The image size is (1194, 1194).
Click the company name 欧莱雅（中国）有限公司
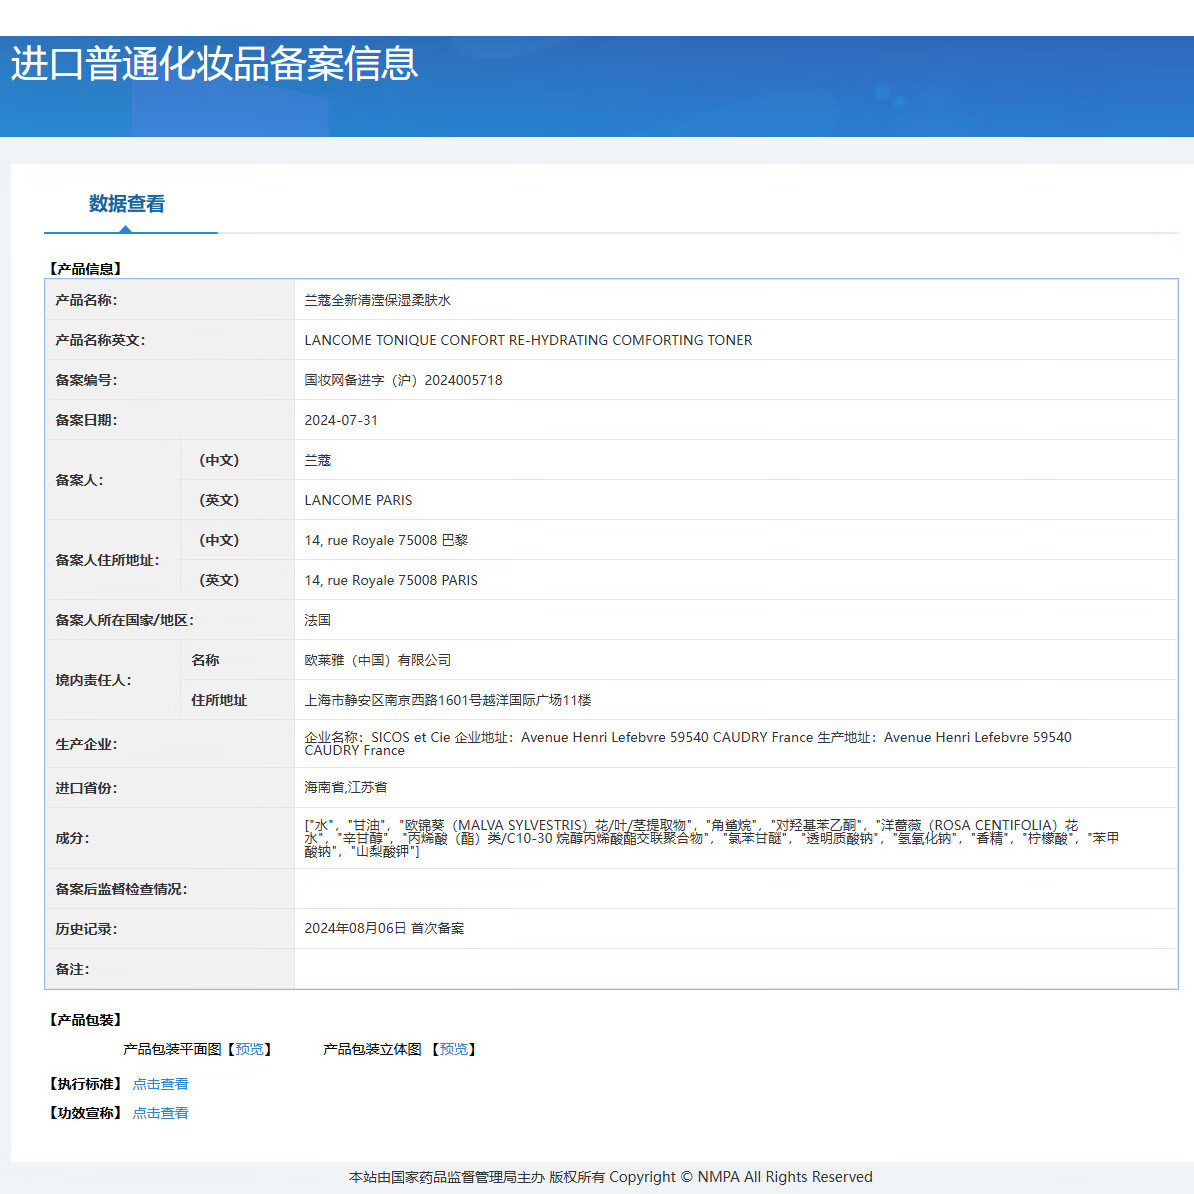coord(377,660)
